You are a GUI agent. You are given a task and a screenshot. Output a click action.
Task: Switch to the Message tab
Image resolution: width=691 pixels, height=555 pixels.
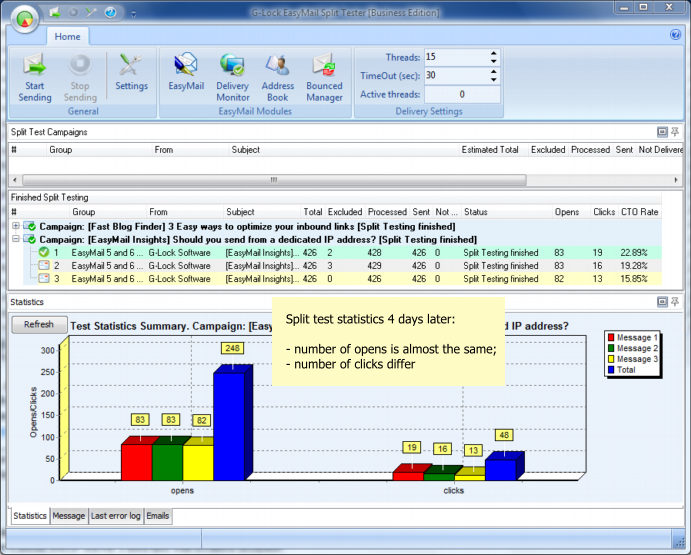pyautogui.click(x=68, y=516)
